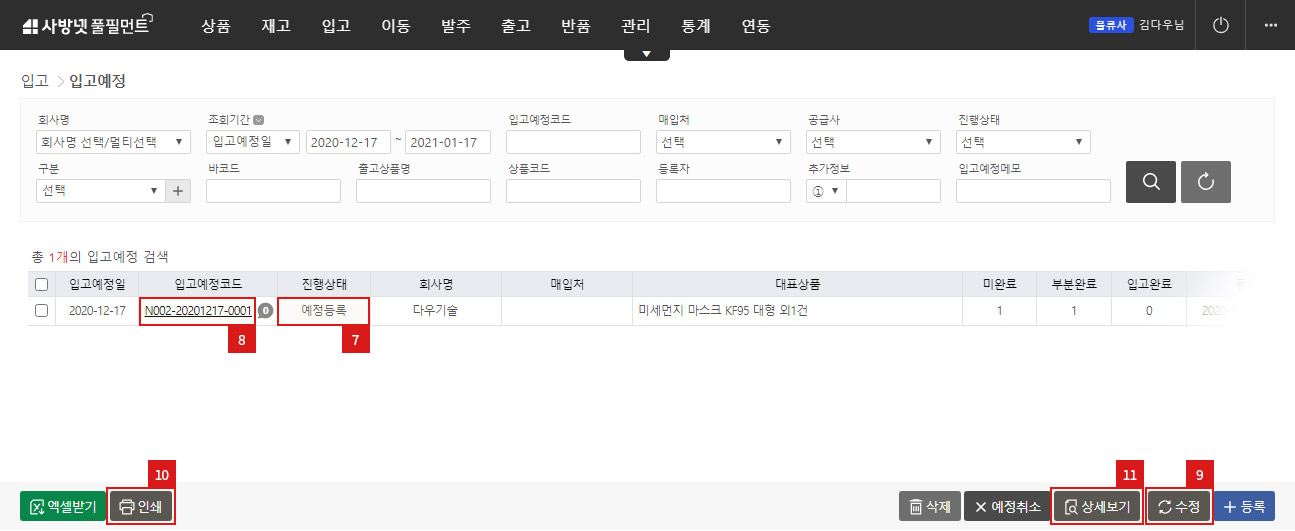This screenshot has height=531, width=1295.
Task: Click the plus icon next to 구분
Action: 178,190
